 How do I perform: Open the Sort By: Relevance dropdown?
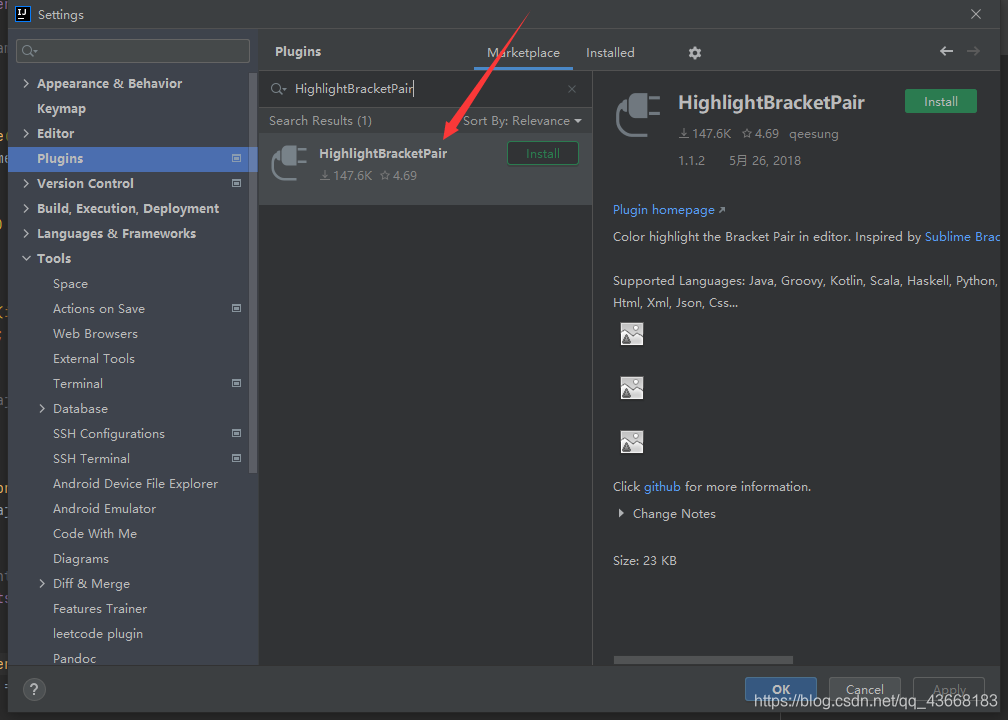[522, 121]
